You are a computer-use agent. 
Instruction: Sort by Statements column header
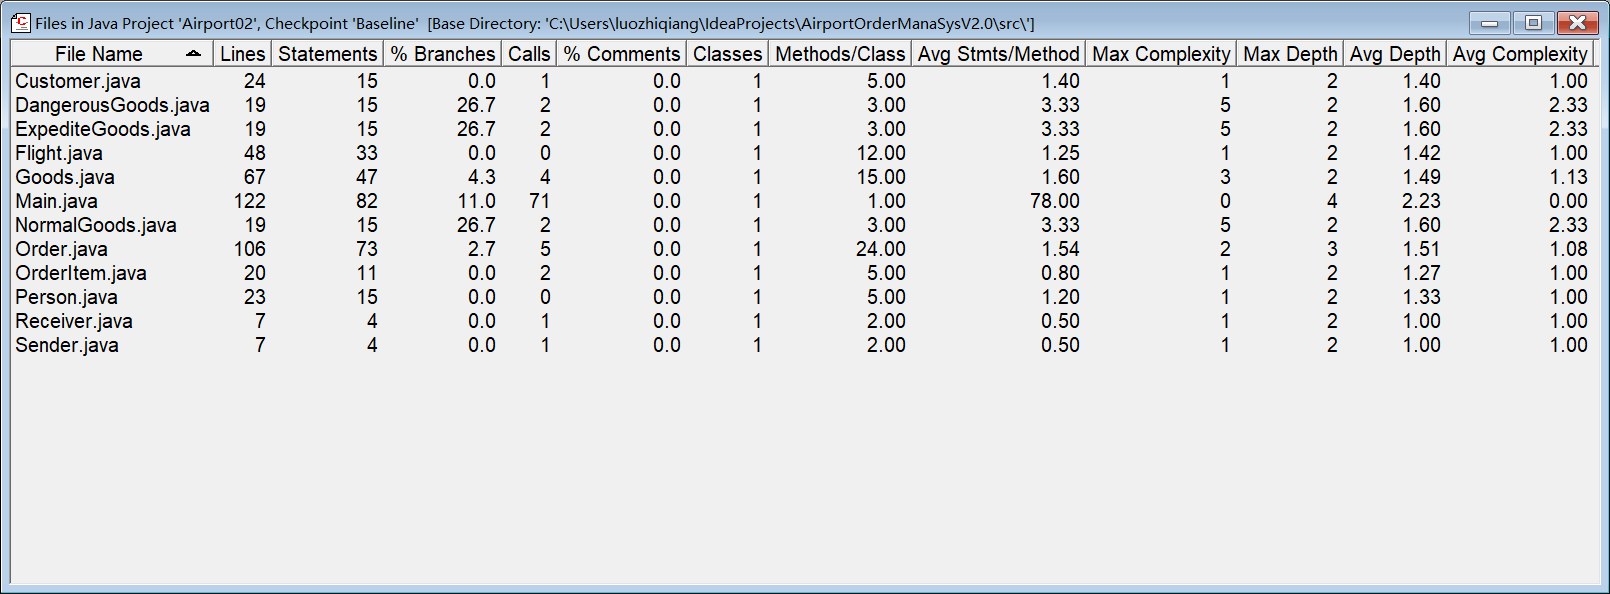coord(327,54)
